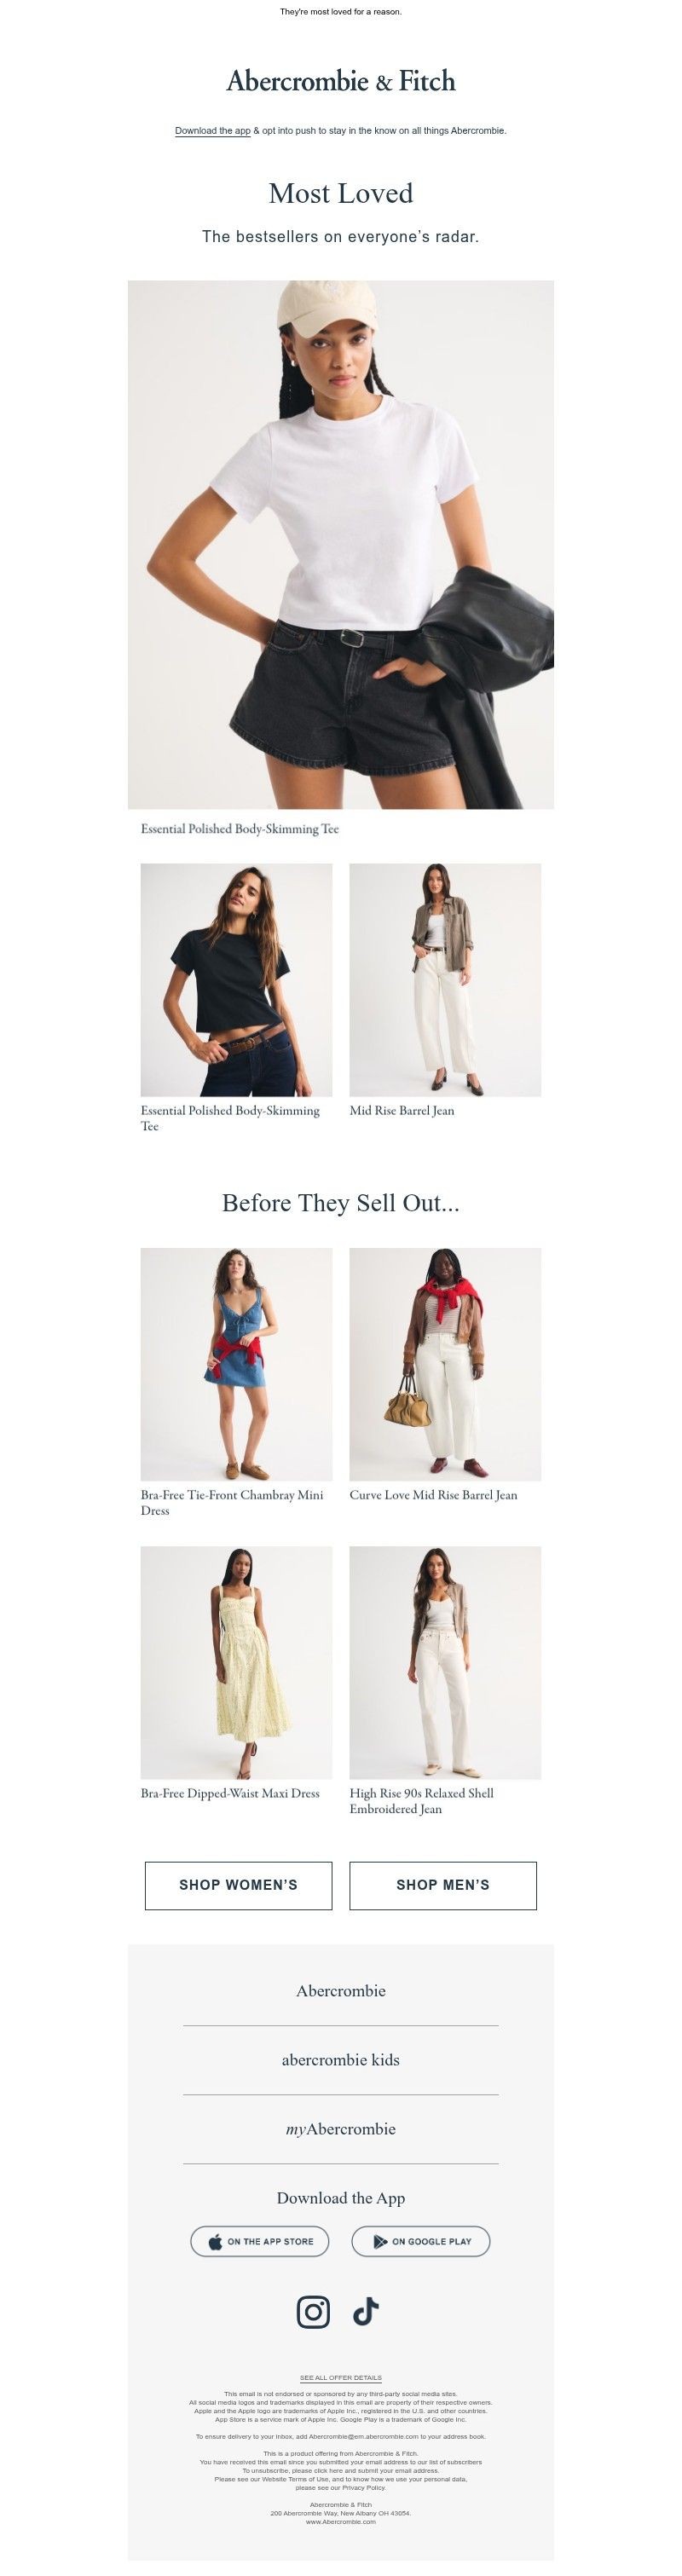Open the Abercrombie footer link
This screenshot has width=682, height=2576.
[x=341, y=1991]
